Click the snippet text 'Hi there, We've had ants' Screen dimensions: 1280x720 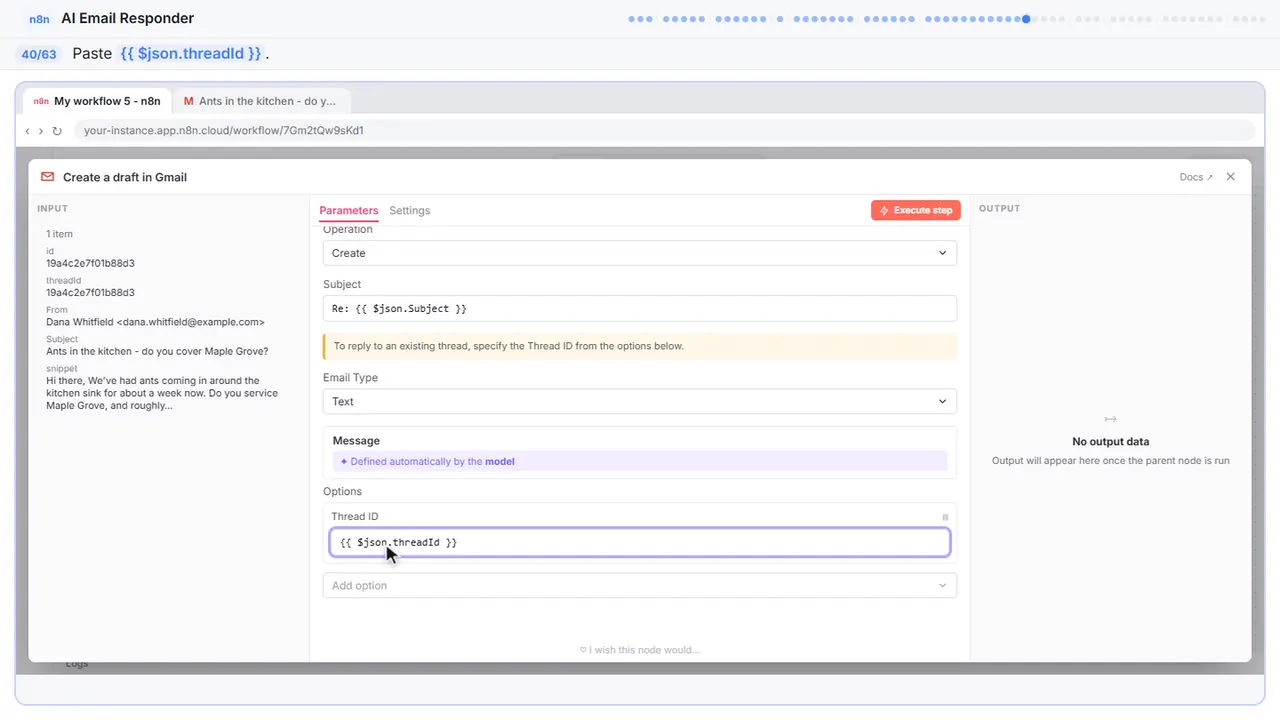(162, 393)
